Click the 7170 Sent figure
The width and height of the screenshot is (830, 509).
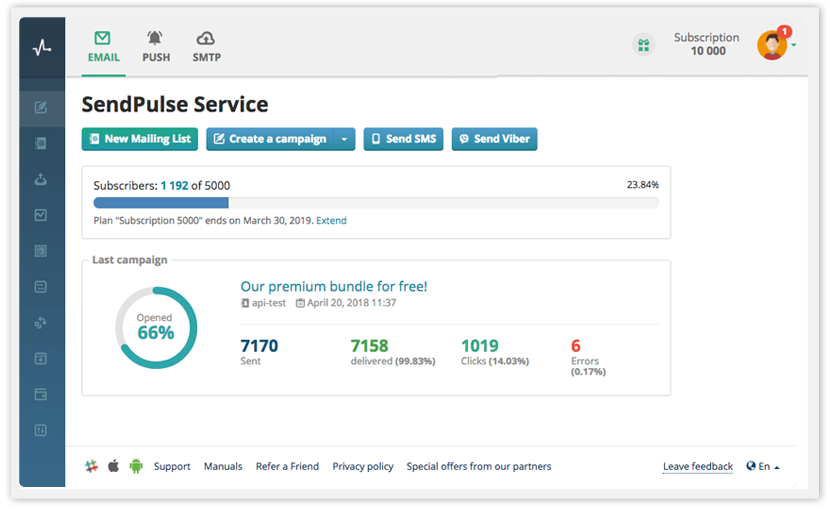click(x=259, y=346)
